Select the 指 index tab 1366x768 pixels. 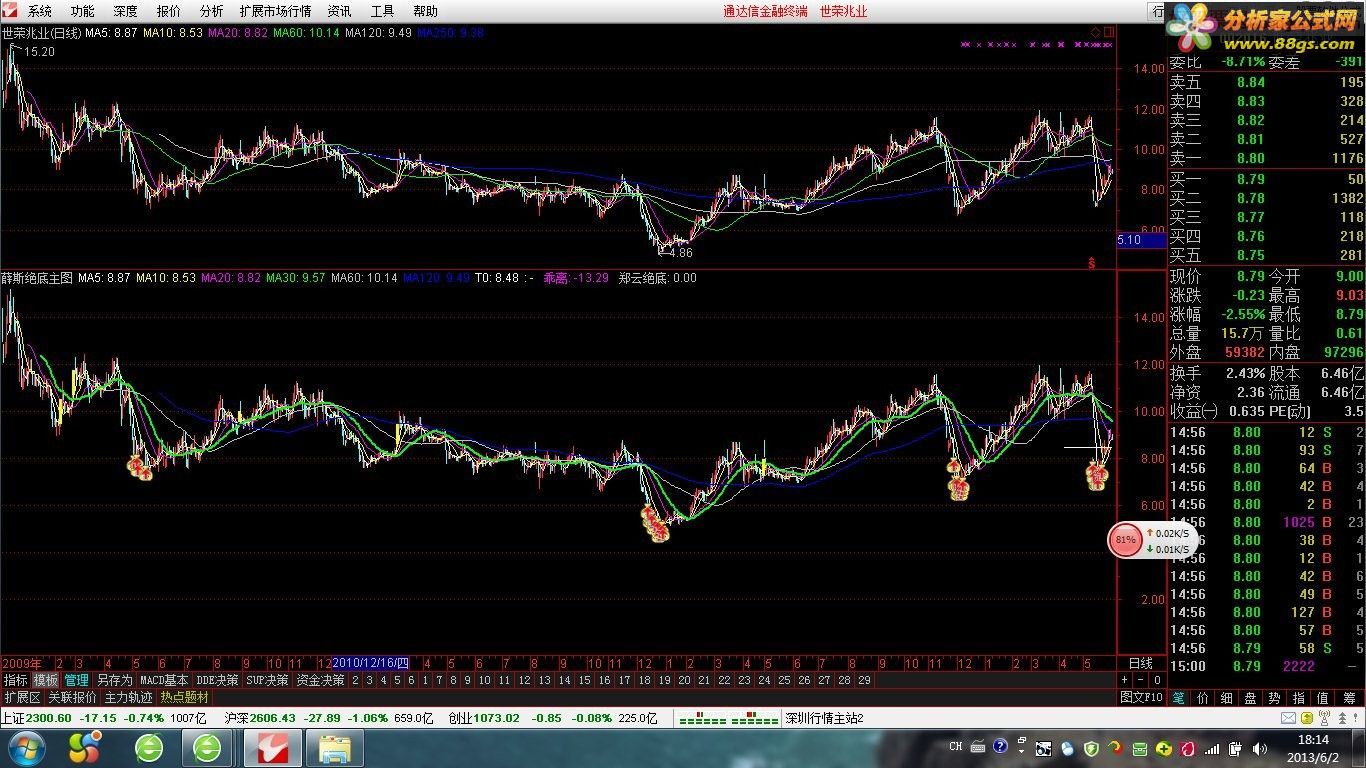point(1299,698)
